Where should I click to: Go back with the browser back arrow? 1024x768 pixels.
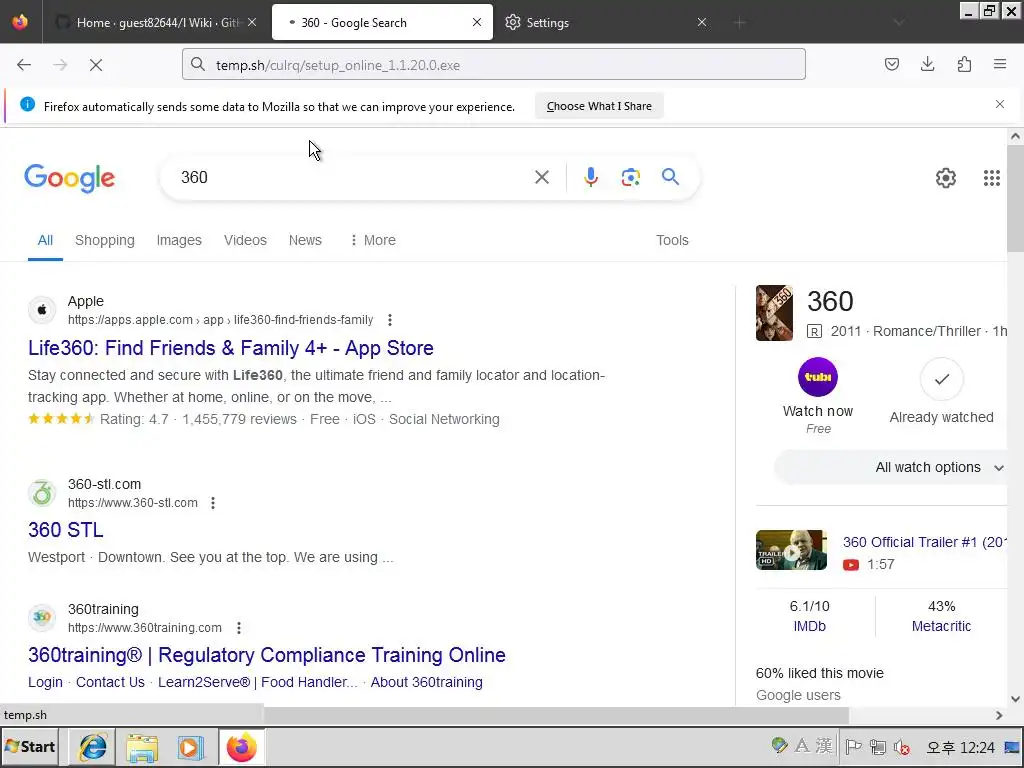(x=24, y=65)
